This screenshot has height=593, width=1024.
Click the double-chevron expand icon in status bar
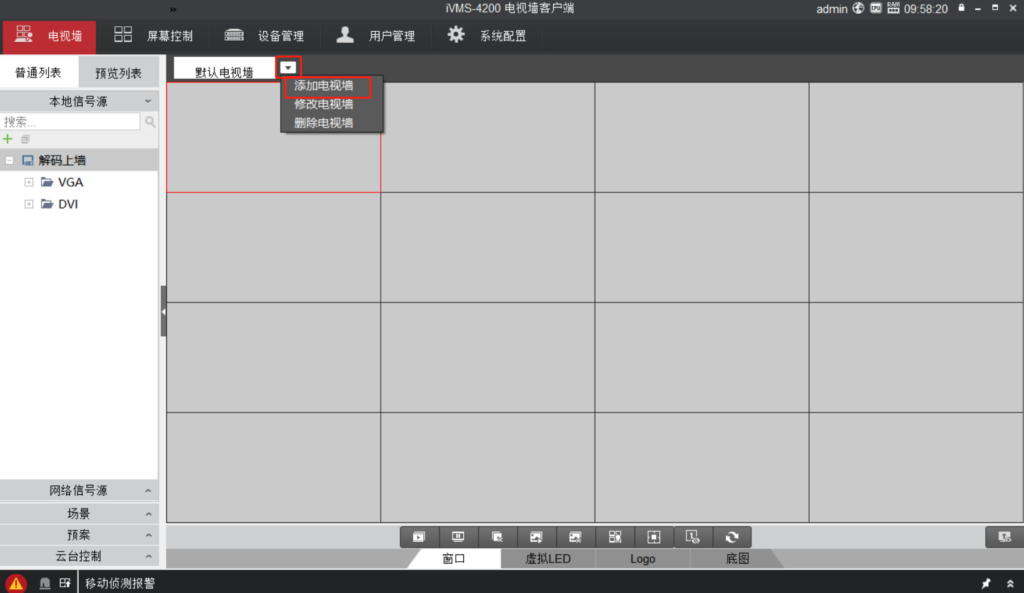tap(1009, 583)
